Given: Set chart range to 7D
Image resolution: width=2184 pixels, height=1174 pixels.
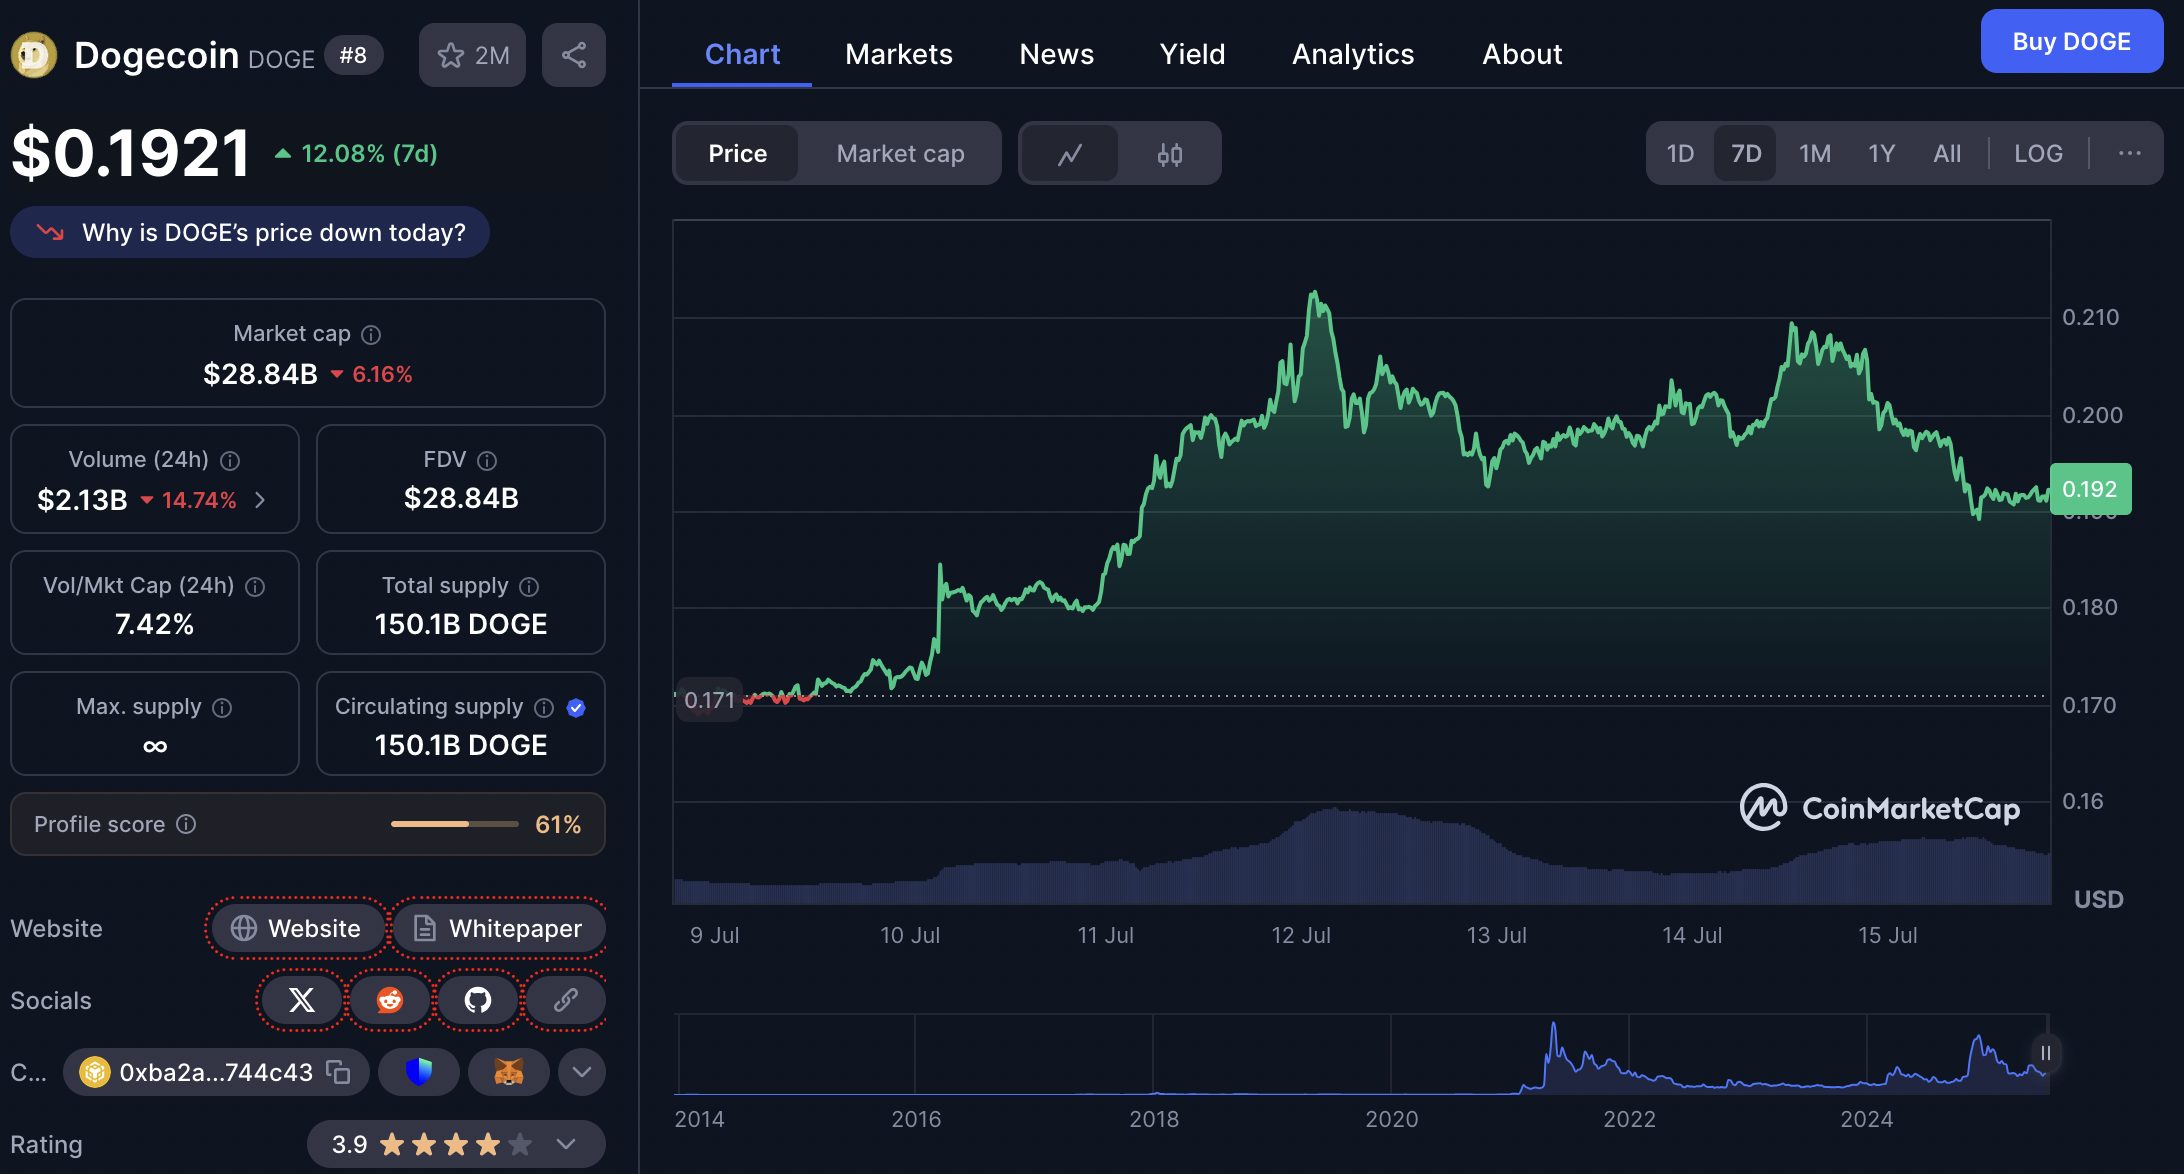Looking at the screenshot, I should click(x=1746, y=153).
